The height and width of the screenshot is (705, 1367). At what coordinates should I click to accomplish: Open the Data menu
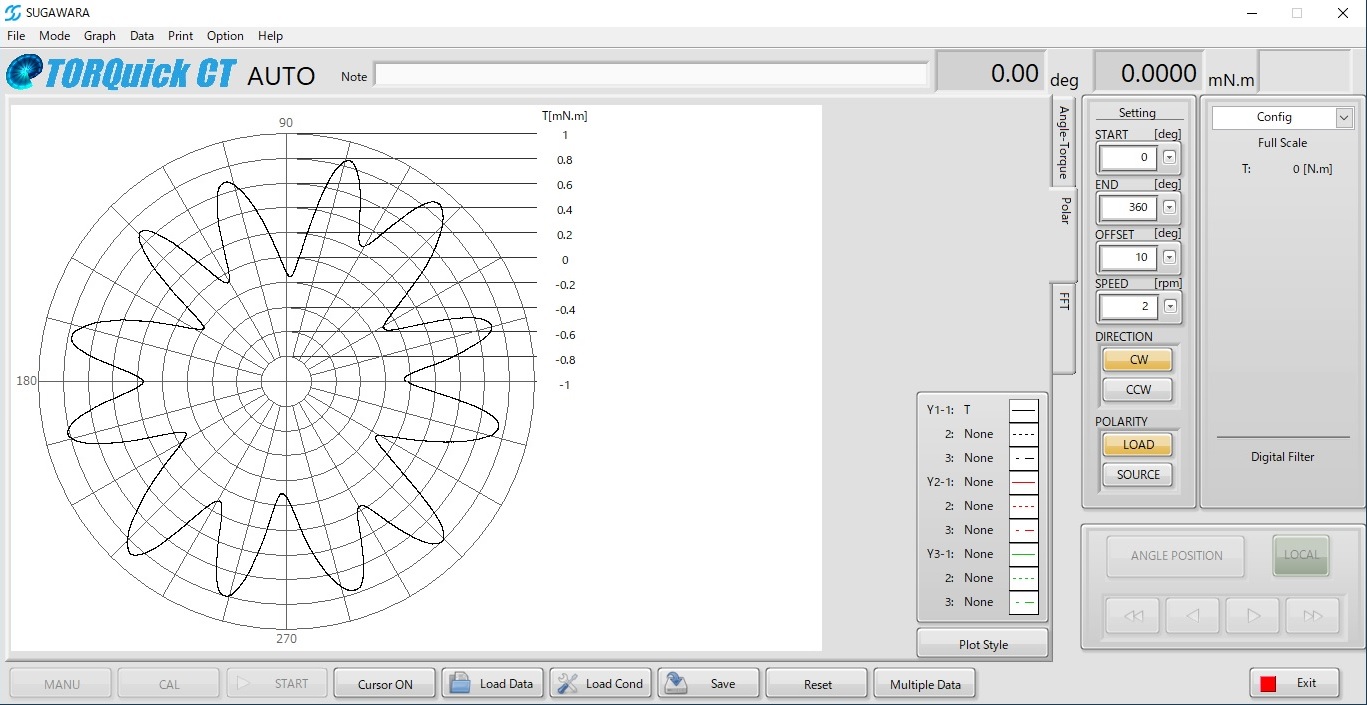coord(142,35)
